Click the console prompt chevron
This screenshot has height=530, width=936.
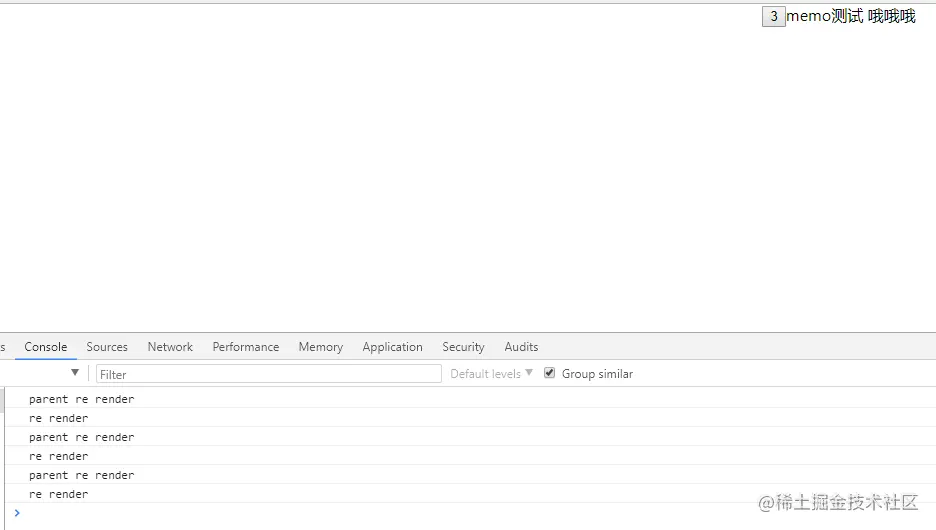click(17, 513)
